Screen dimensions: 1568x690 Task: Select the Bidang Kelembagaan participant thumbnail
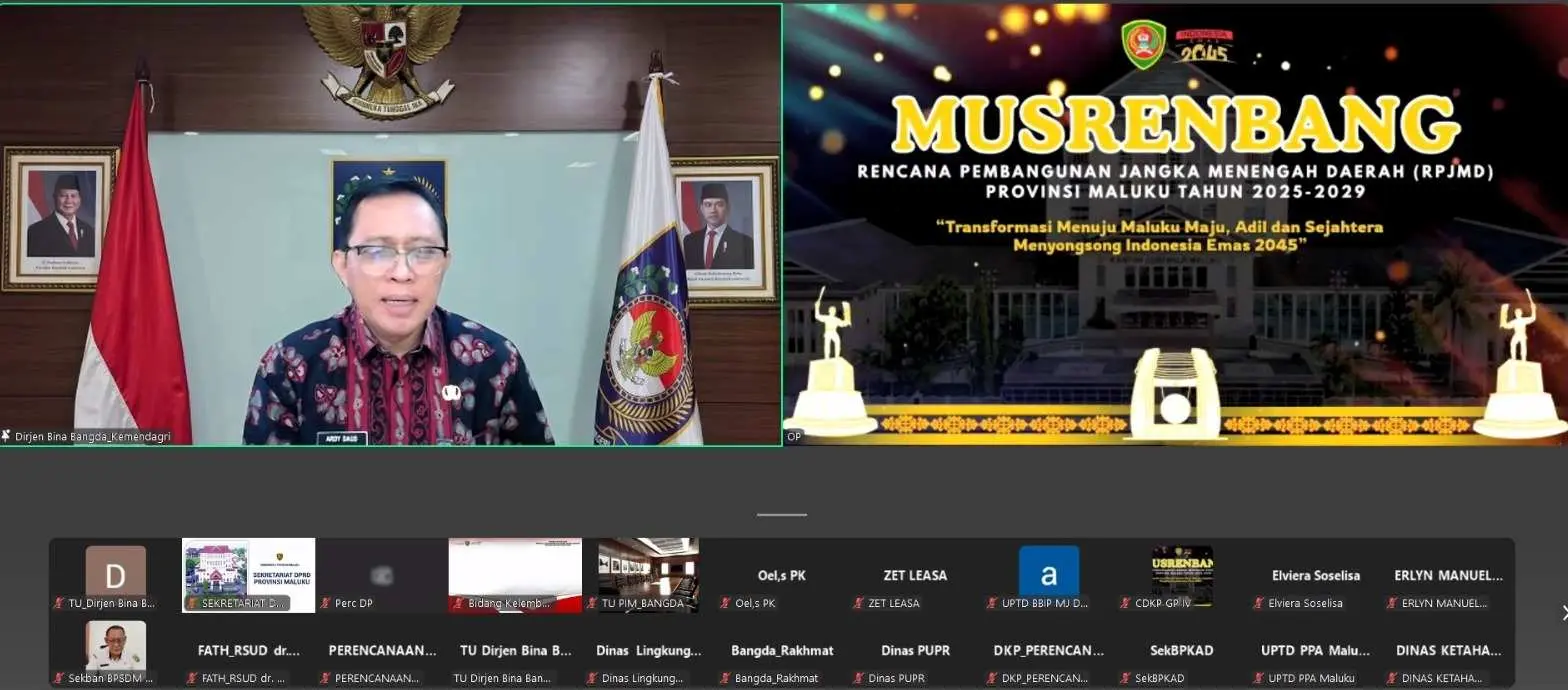515,568
